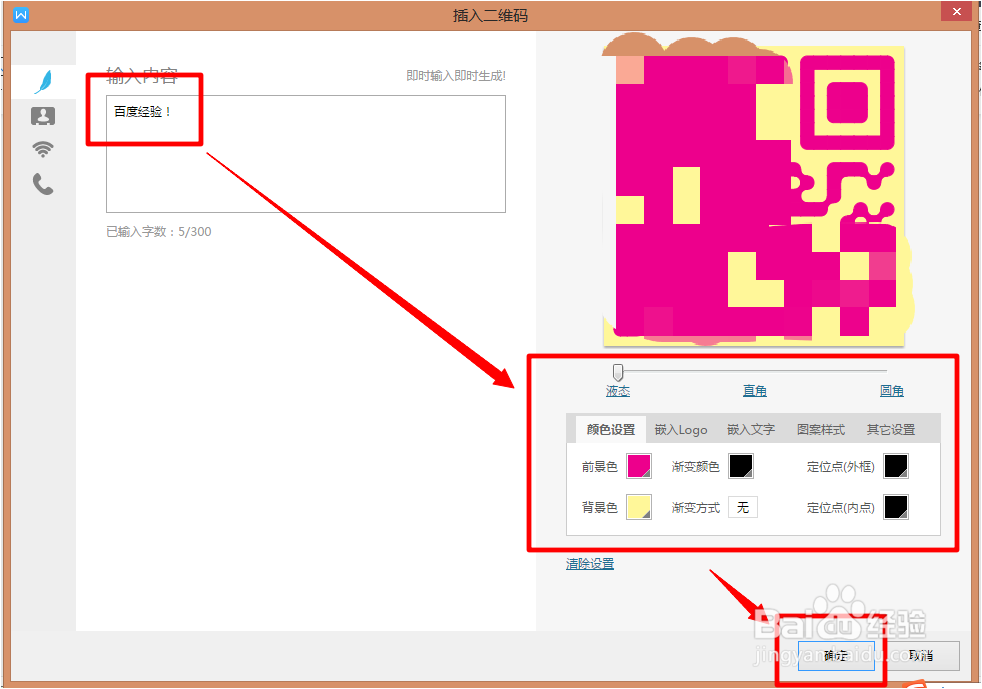Screen dimensions: 982x689
Task: Select the 液态 liquid style link
Action: 618,391
